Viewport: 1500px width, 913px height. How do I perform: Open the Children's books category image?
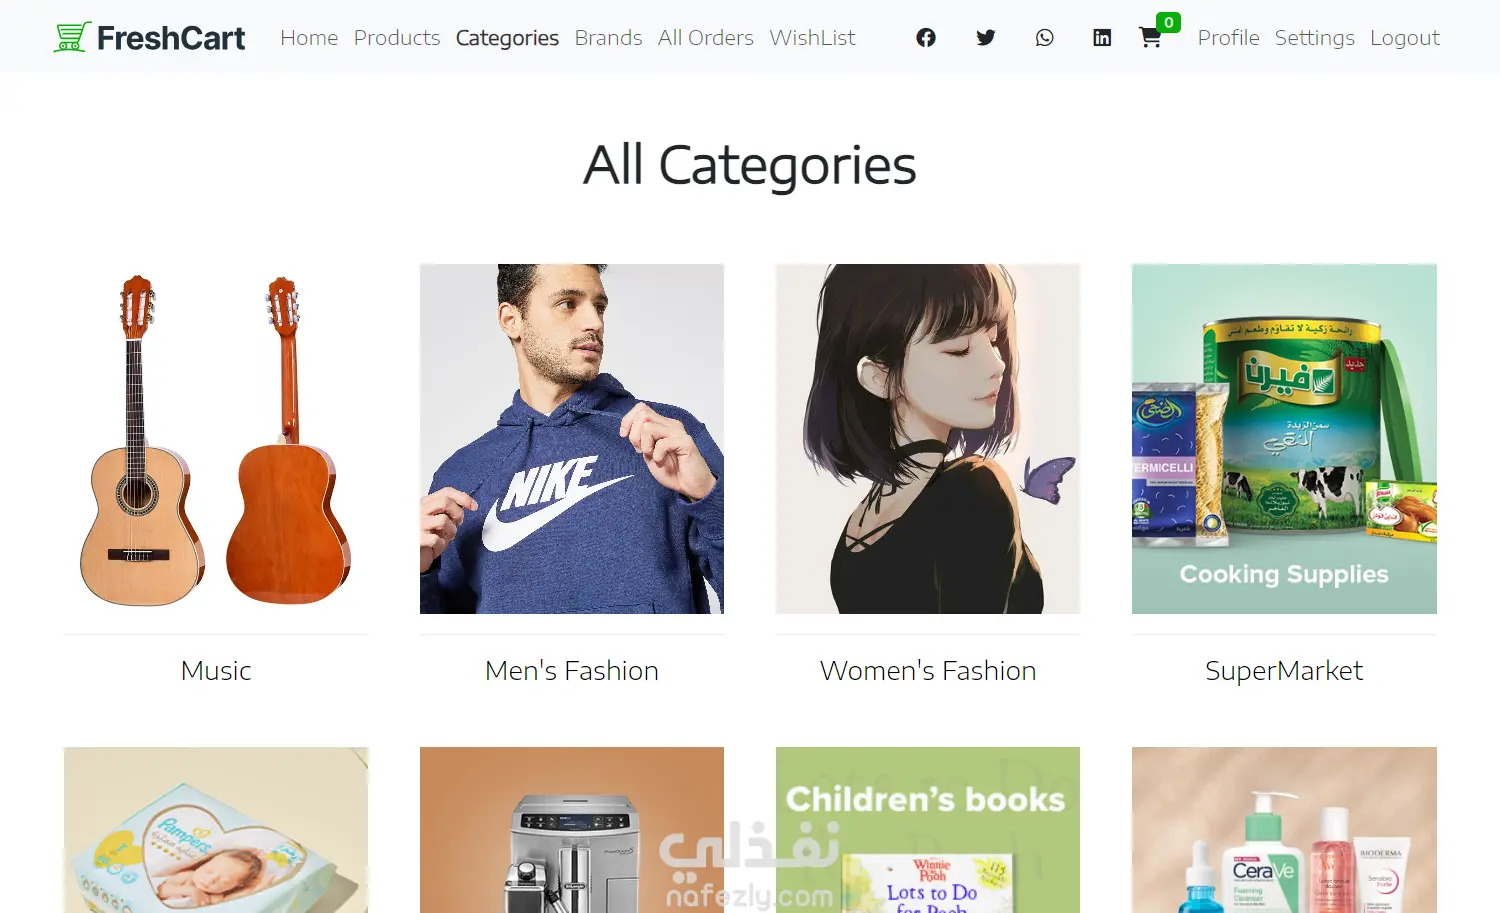pyautogui.click(x=928, y=829)
